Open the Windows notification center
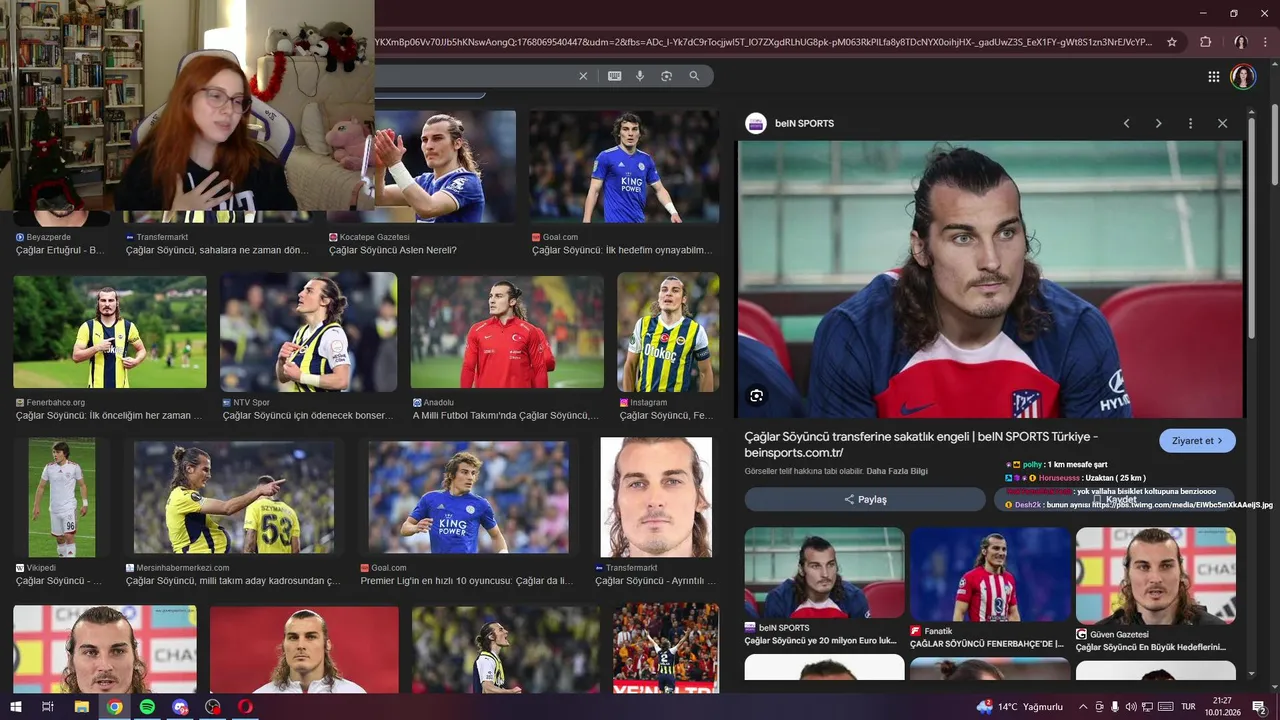The height and width of the screenshot is (720, 1280). click(1259, 707)
